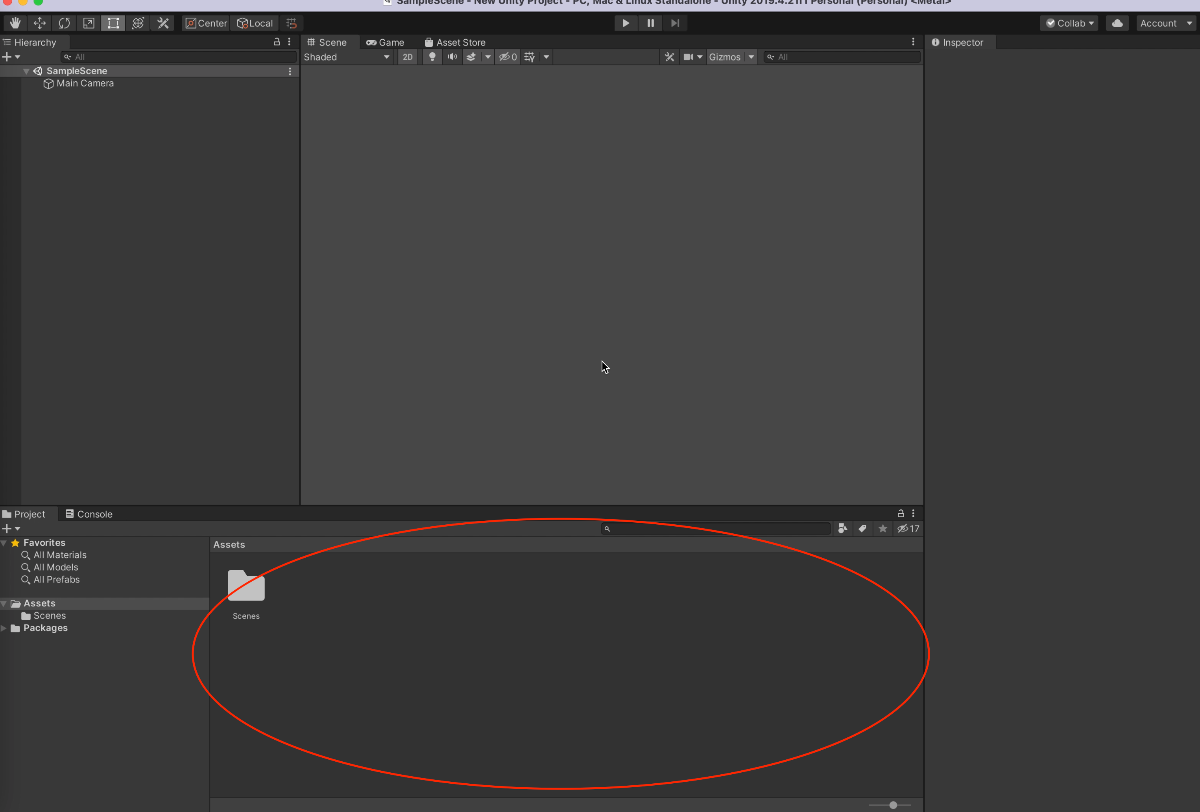Search assets by label in Project
Image resolution: width=1200 pixels, height=812 pixels.
pos(863,528)
